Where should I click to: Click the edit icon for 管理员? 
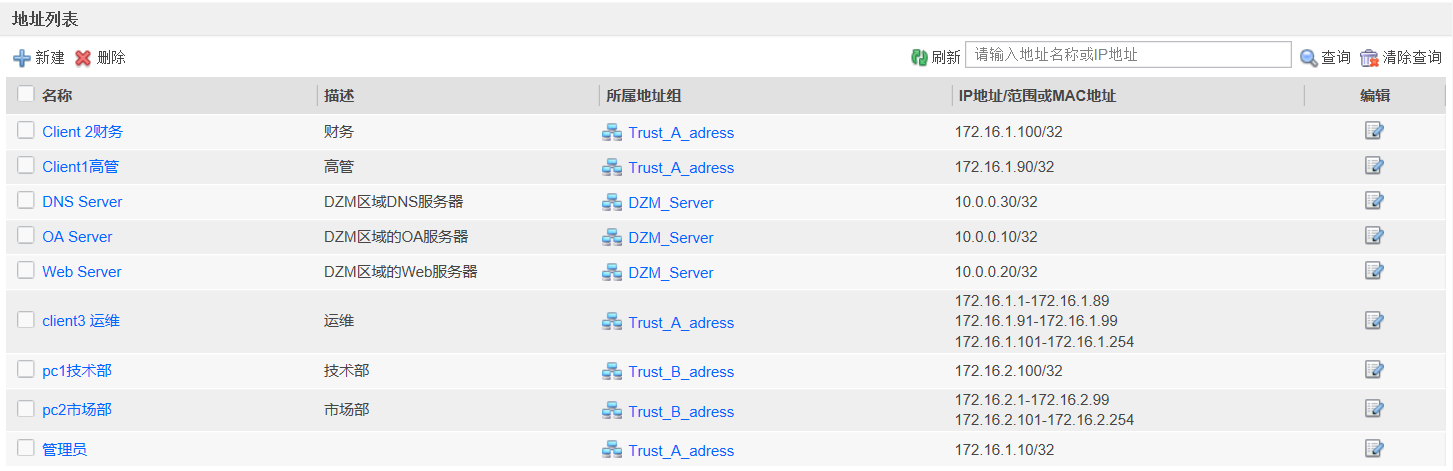[x=1374, y=449]
